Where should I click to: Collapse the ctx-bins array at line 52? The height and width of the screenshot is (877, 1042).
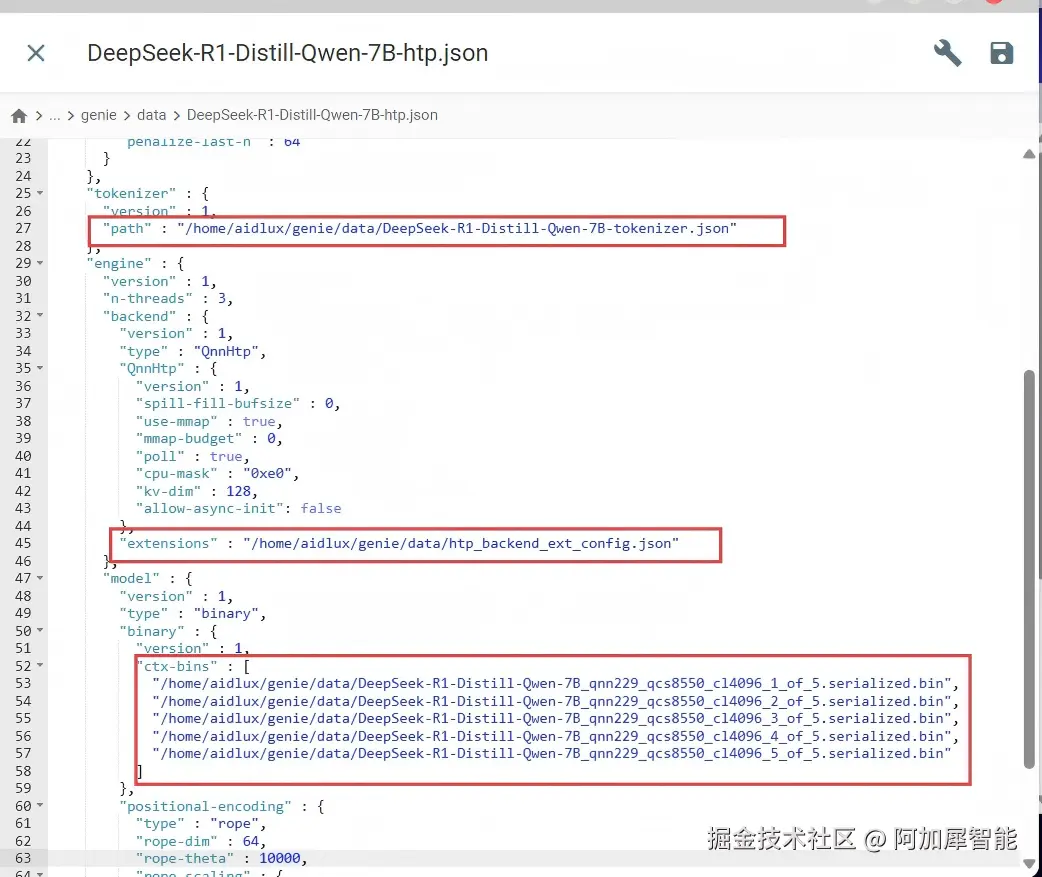[40, 665]
